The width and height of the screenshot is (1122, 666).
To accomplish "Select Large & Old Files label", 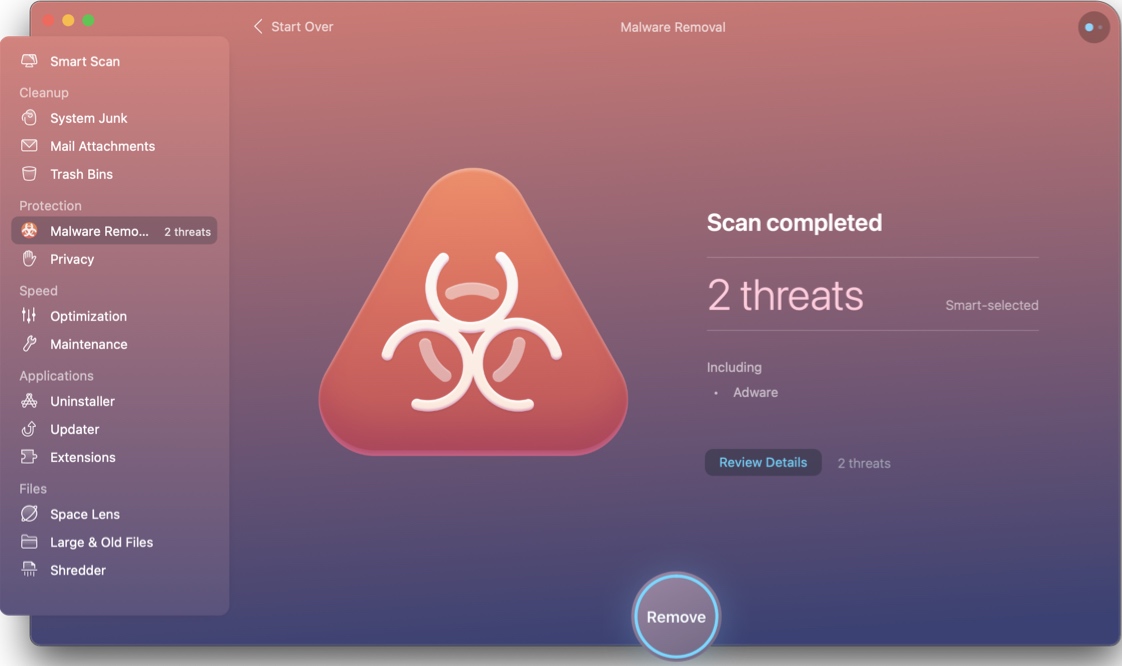I will pyautogui.click(x=102, y=542).
